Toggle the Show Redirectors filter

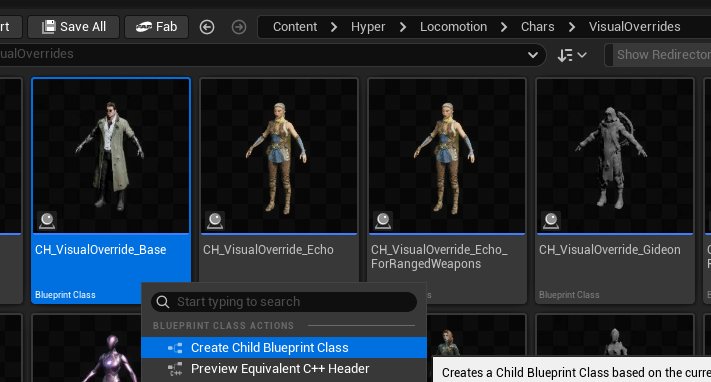coord(658,55)
